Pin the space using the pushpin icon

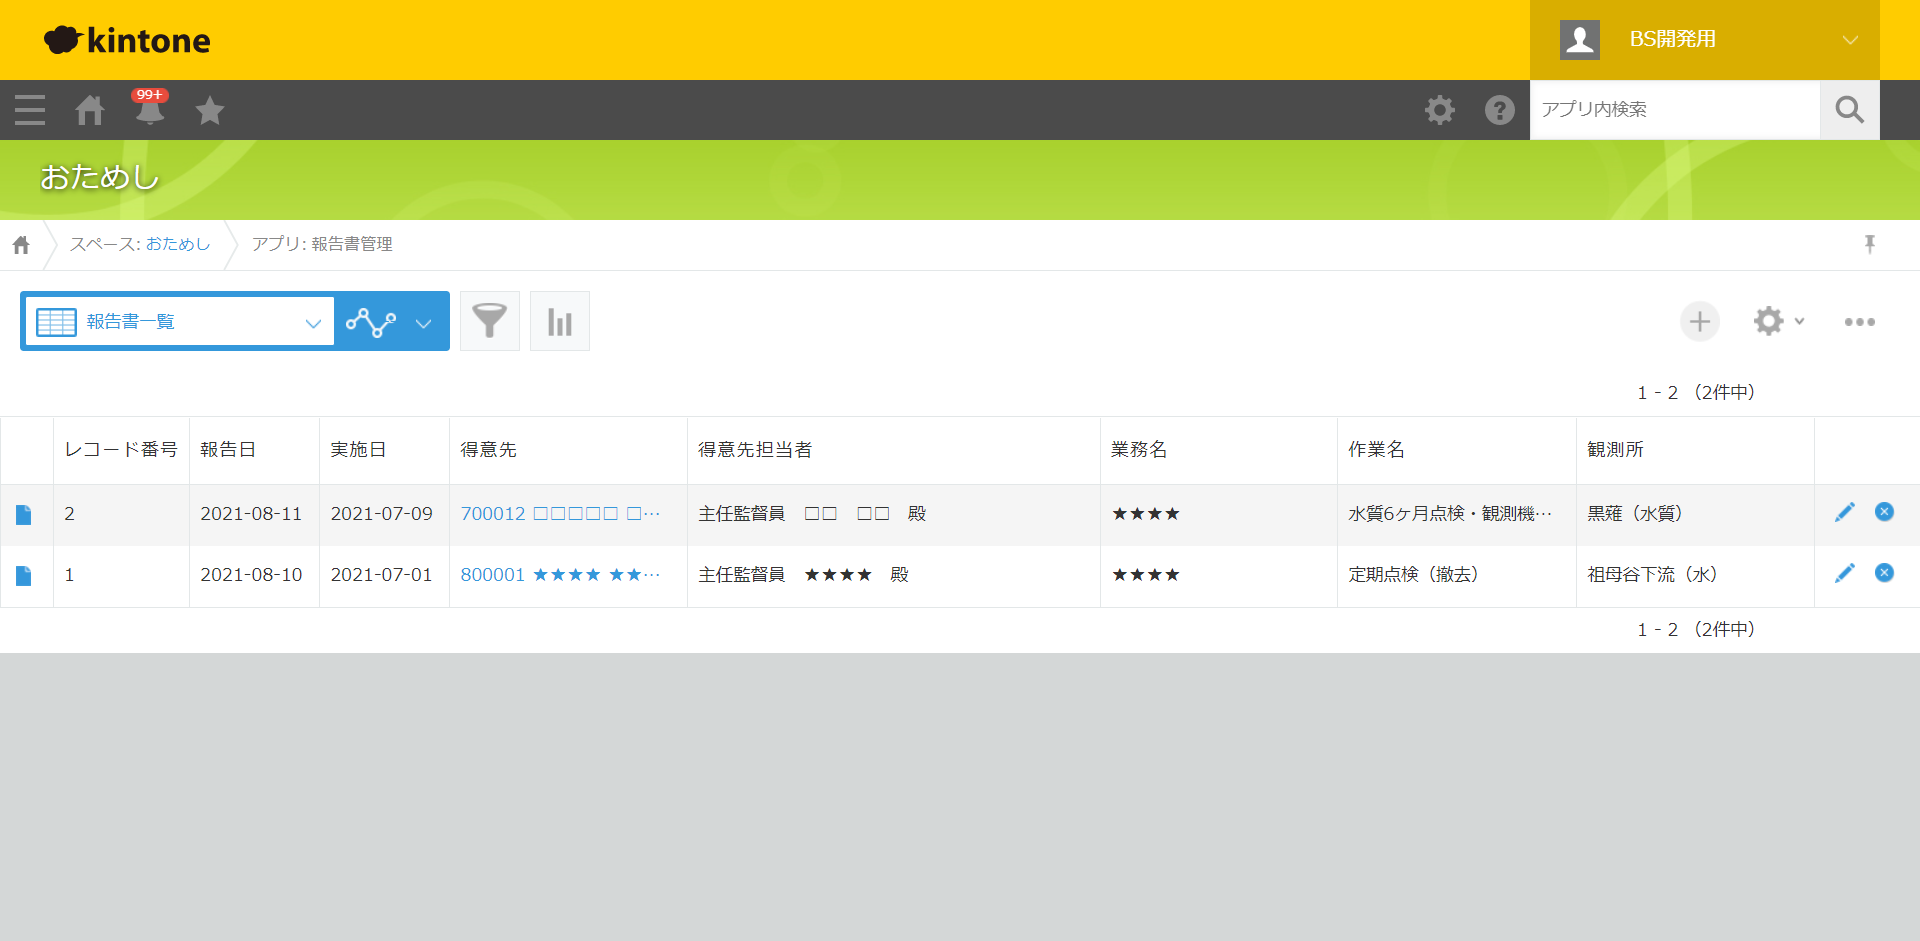point(1869,244)
